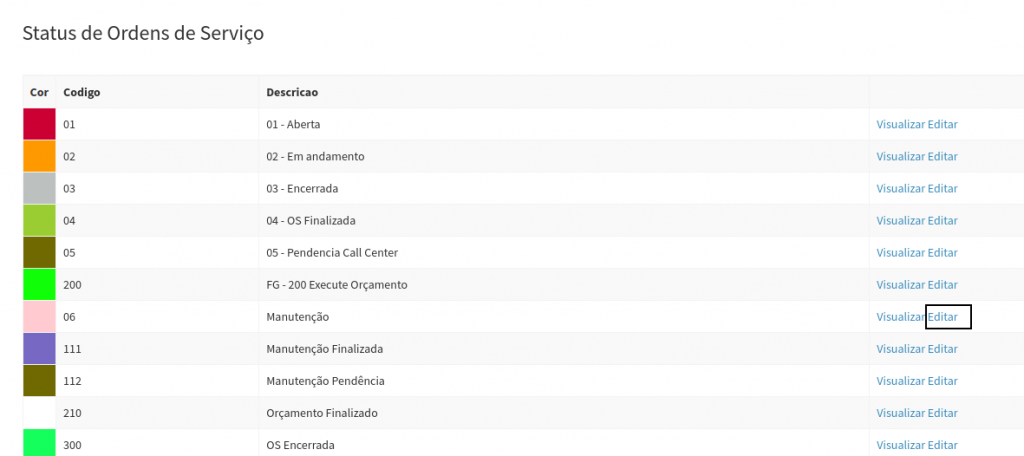Select the purple swatch for code 111
This screenshot has height=456, width=1024.
(x=40, y=349)
